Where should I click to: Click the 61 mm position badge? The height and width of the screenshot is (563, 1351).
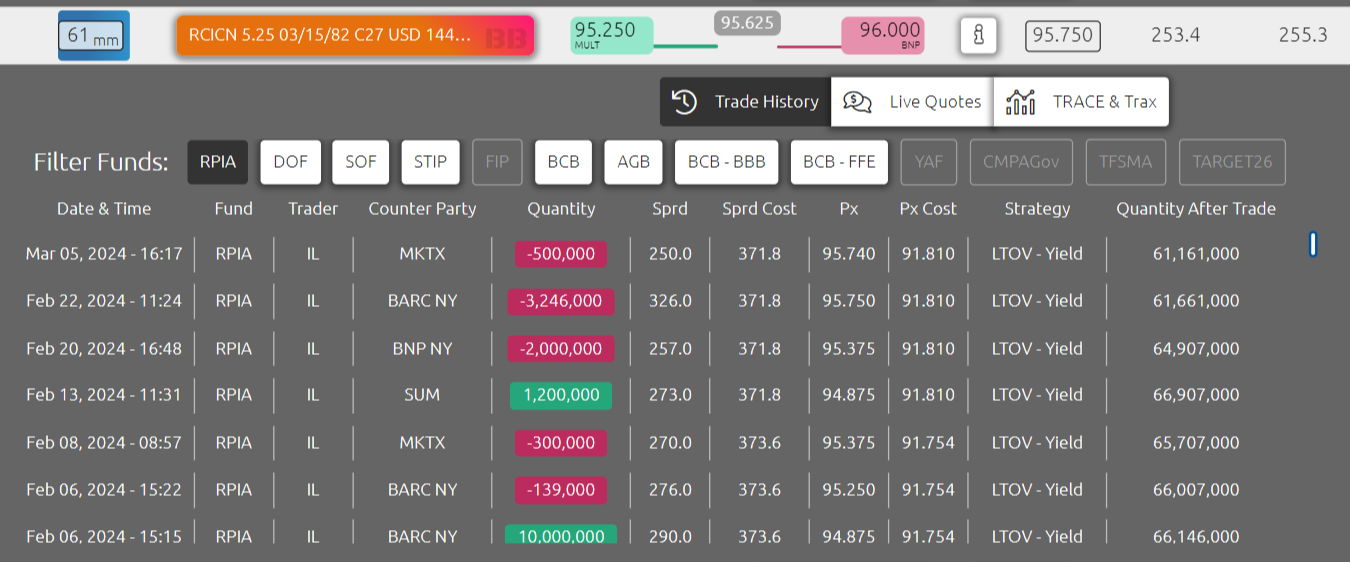[x=94, y=36]
